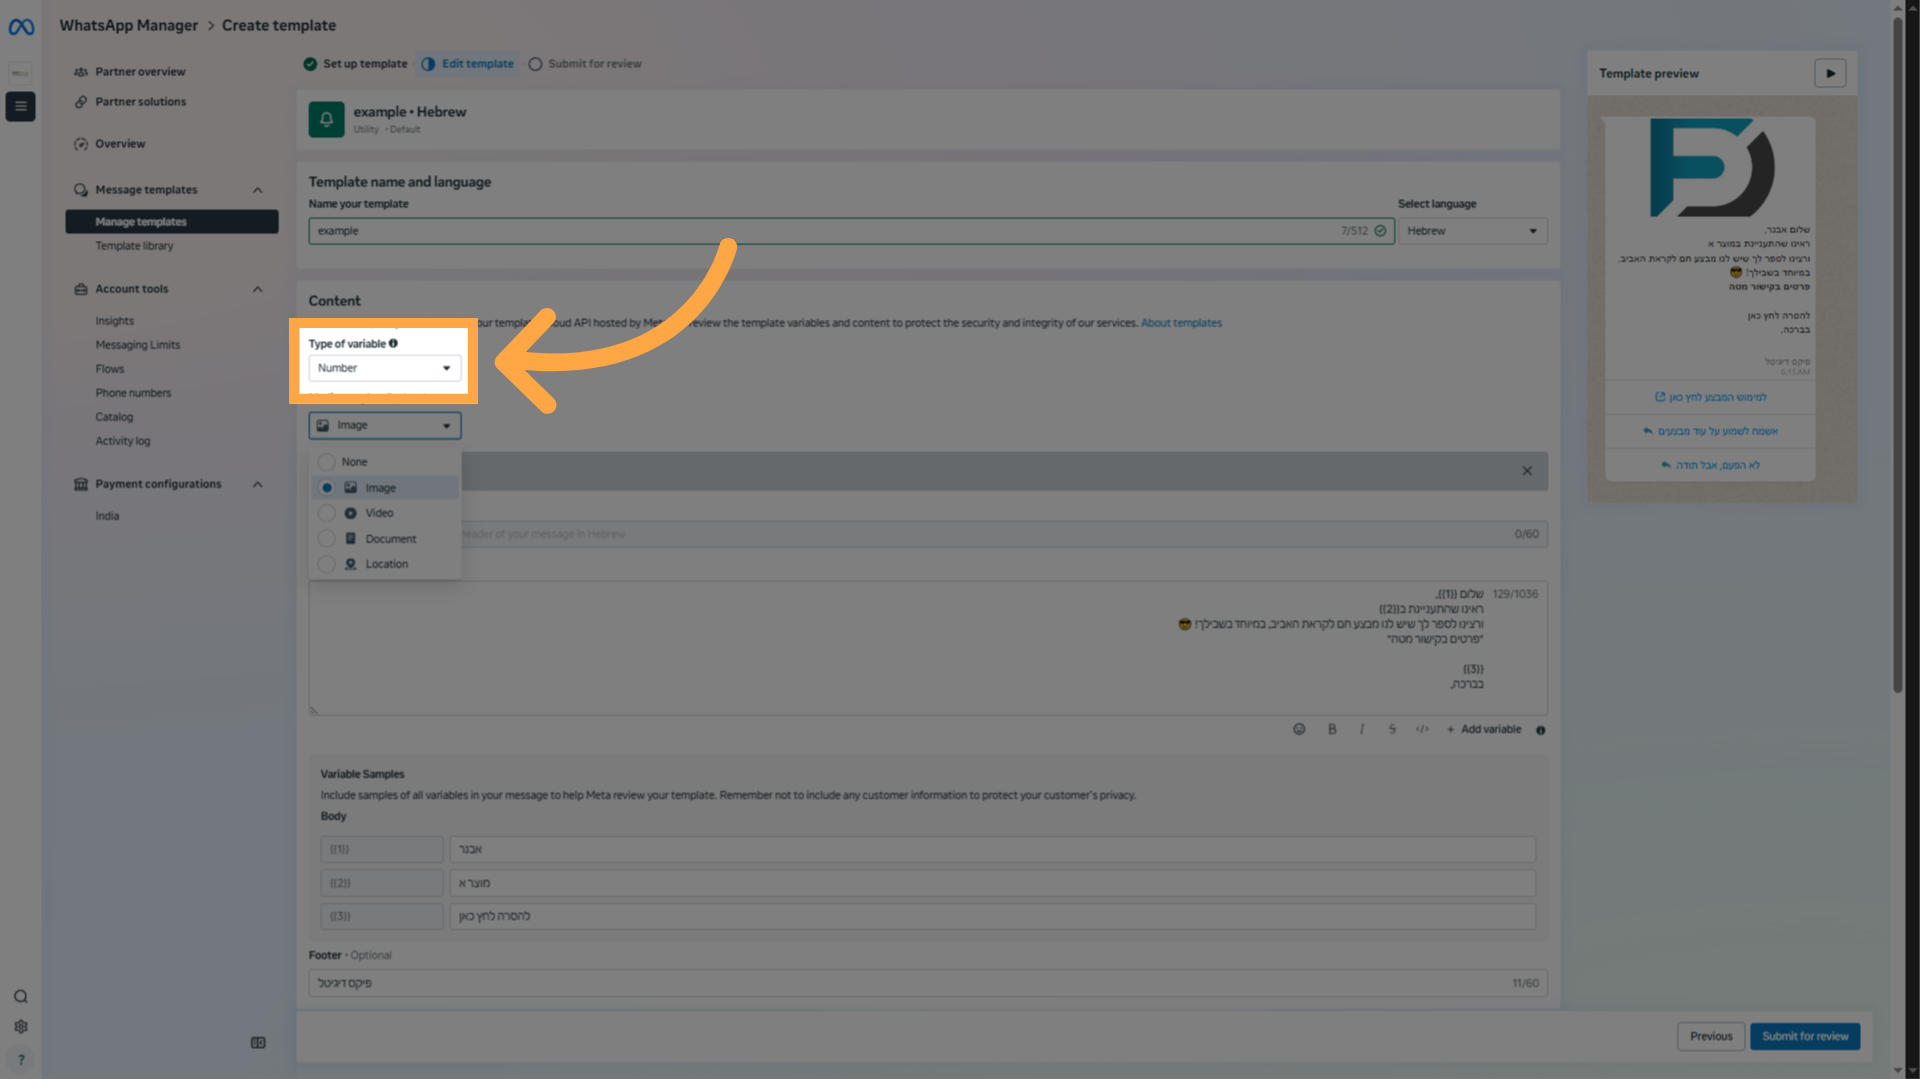Click the Type of variable info icon
The width and height of the screenshot is (1920, 1079).
(394, 343)
